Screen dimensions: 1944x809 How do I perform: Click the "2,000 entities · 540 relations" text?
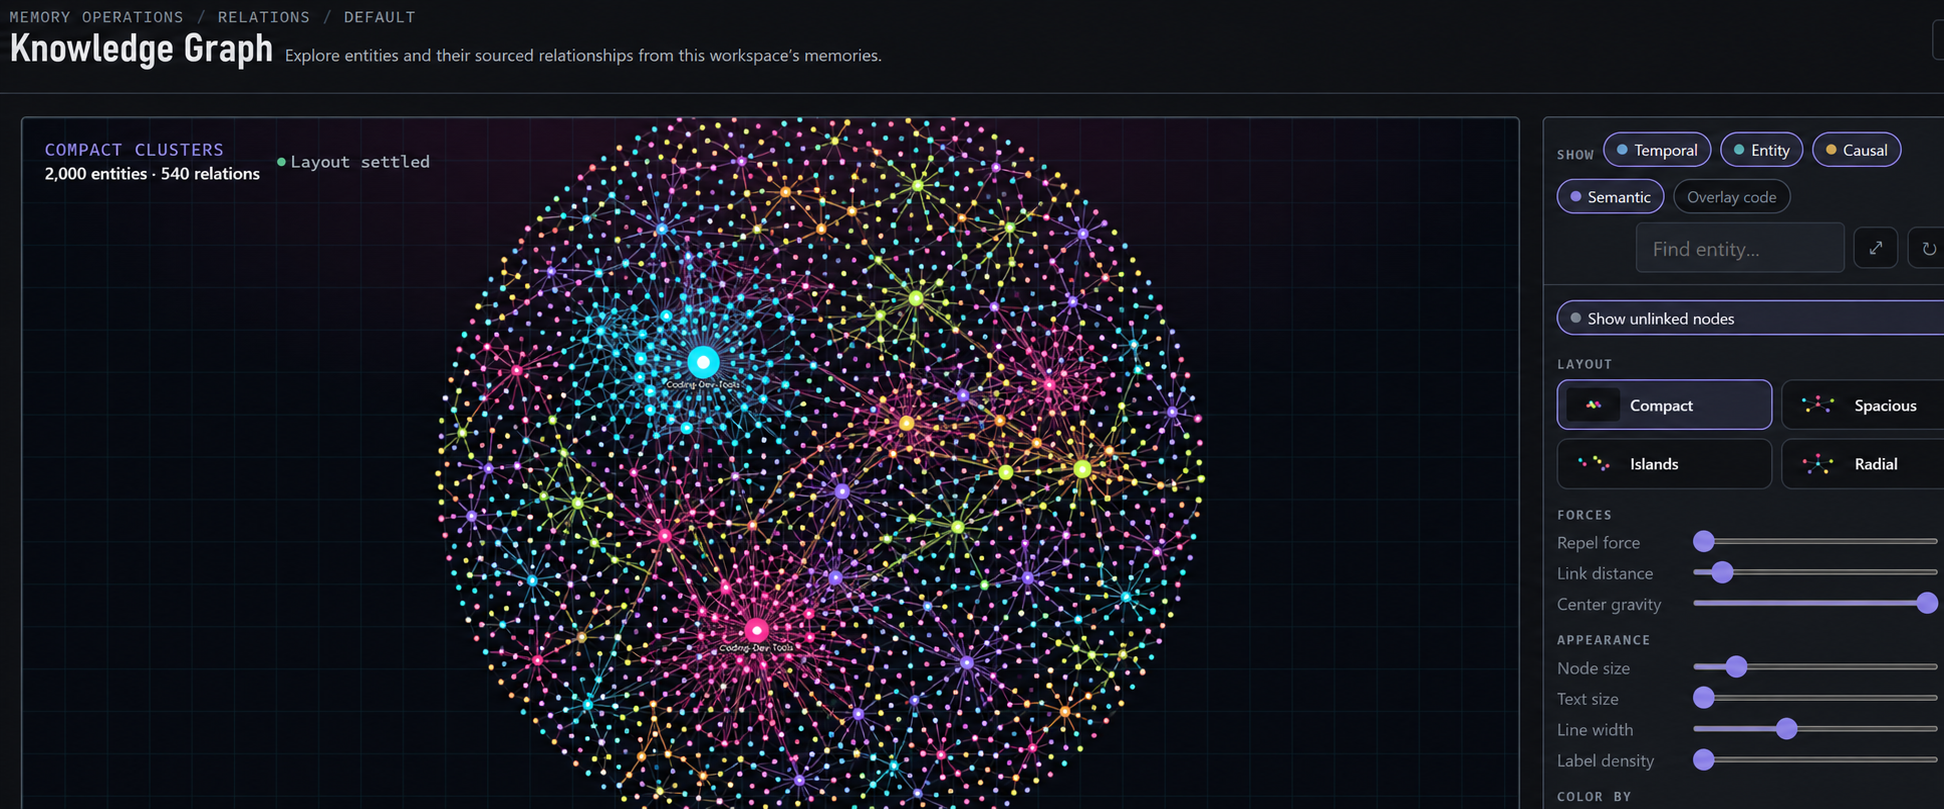click(152, 174)
